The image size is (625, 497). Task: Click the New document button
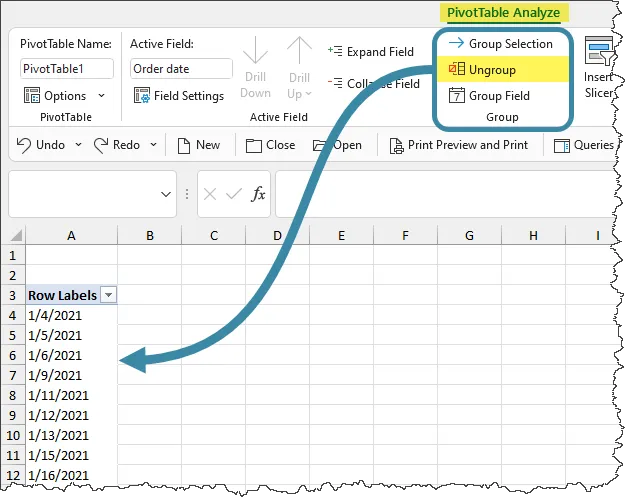tap(198, 145)
